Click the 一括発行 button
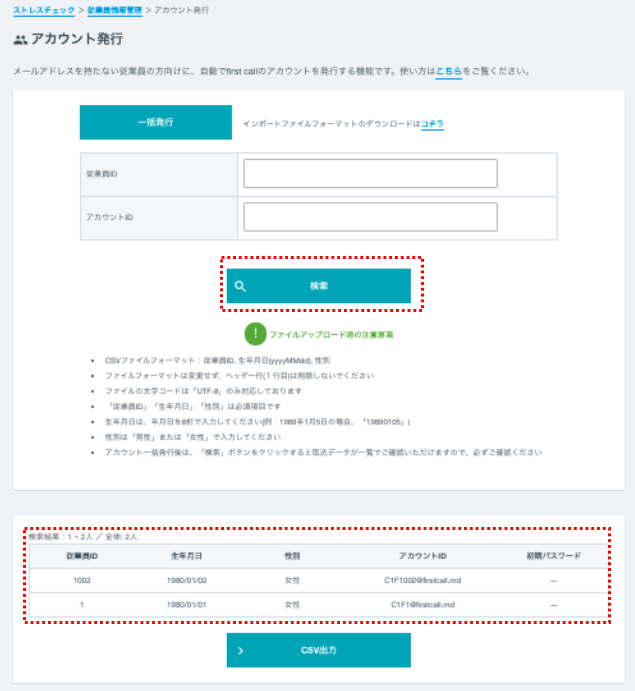This screenshot has height=691, width=635. click(156, 122)
